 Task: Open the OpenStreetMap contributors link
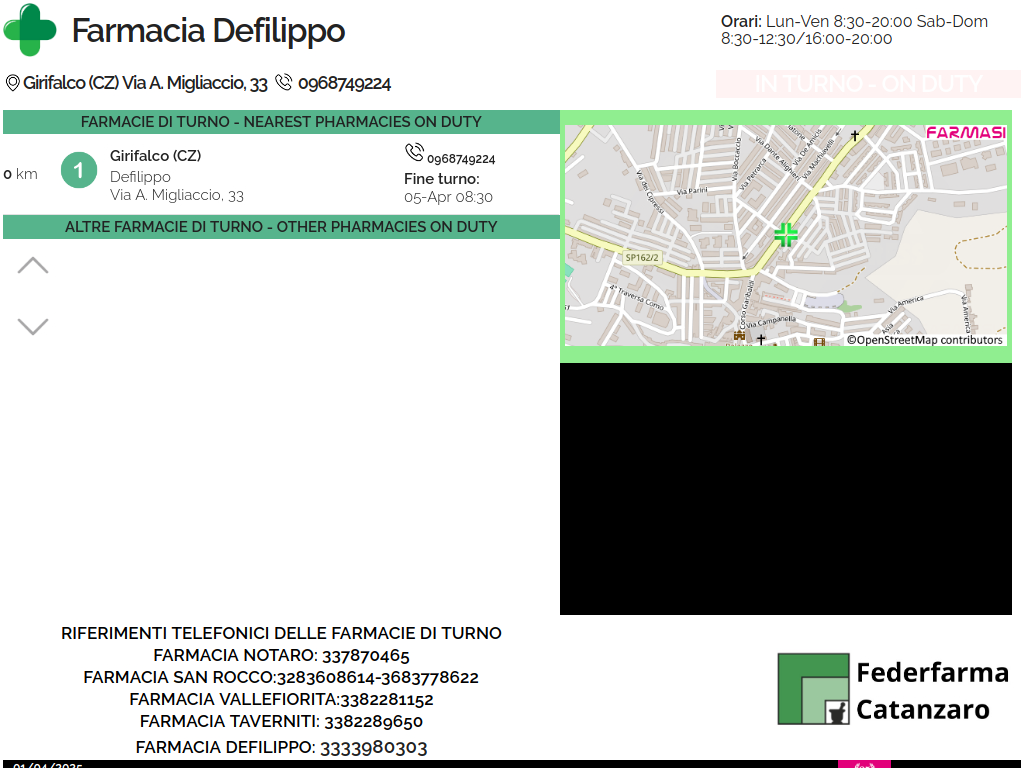point(925,340)
